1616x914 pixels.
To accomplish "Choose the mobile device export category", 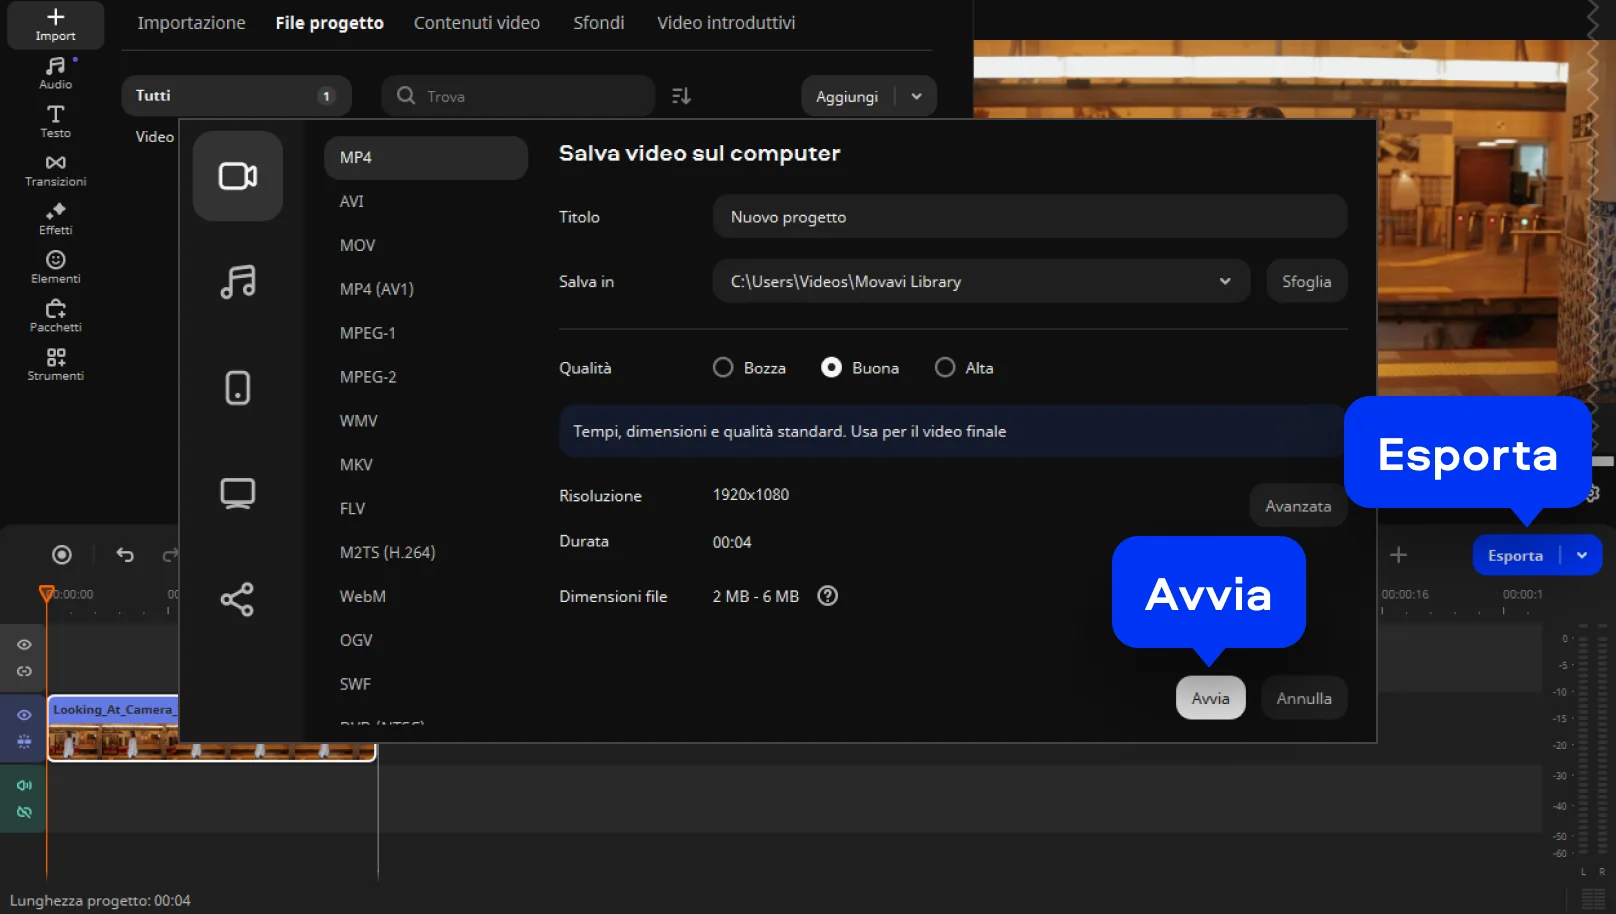I will click(237, 388).
